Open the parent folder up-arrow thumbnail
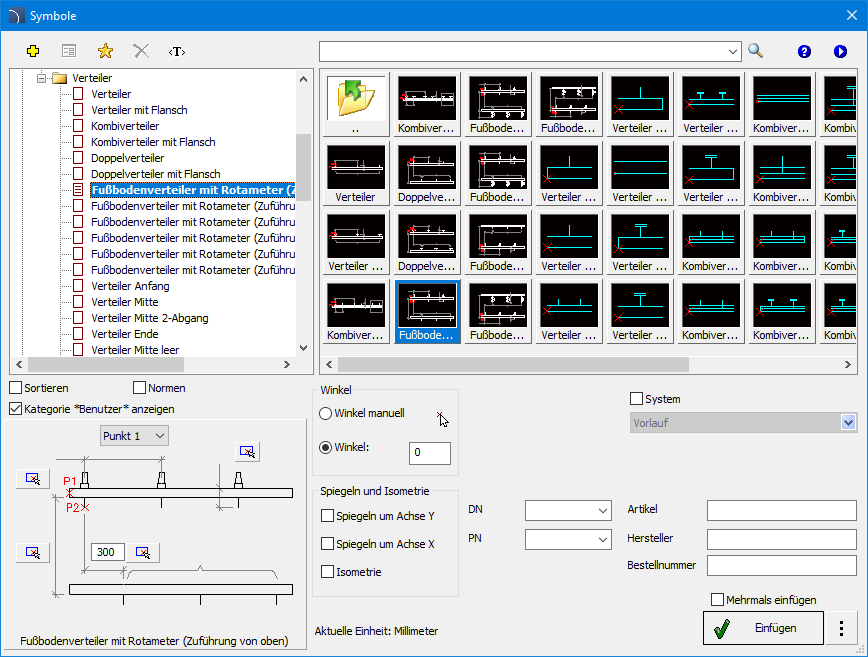 [x=356, y=99]
